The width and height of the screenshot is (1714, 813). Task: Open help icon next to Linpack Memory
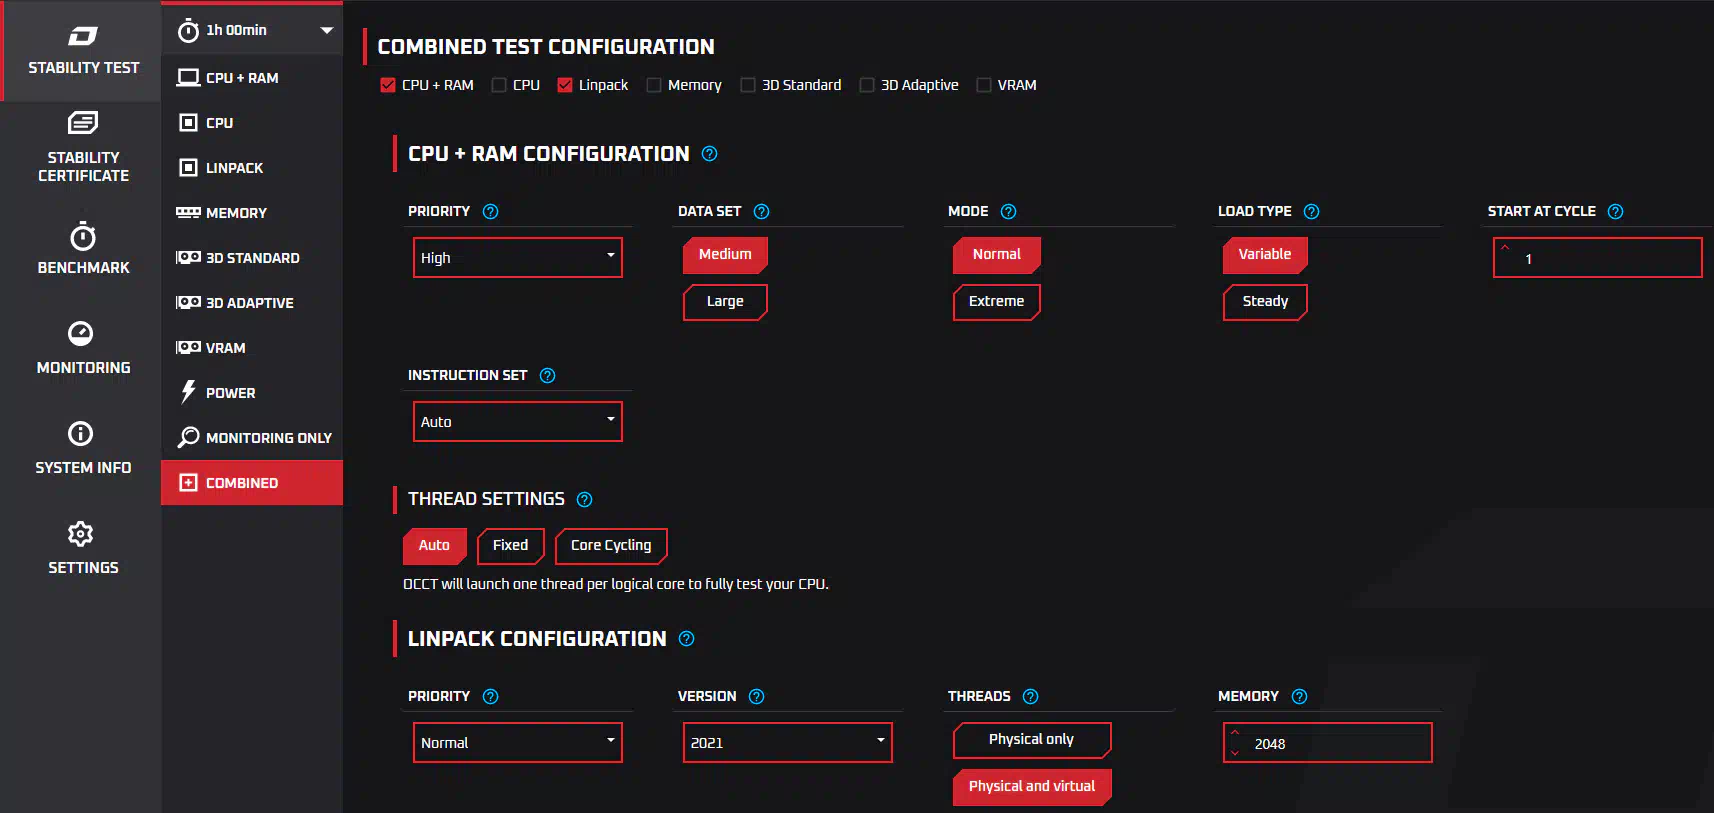[1300, 696]
